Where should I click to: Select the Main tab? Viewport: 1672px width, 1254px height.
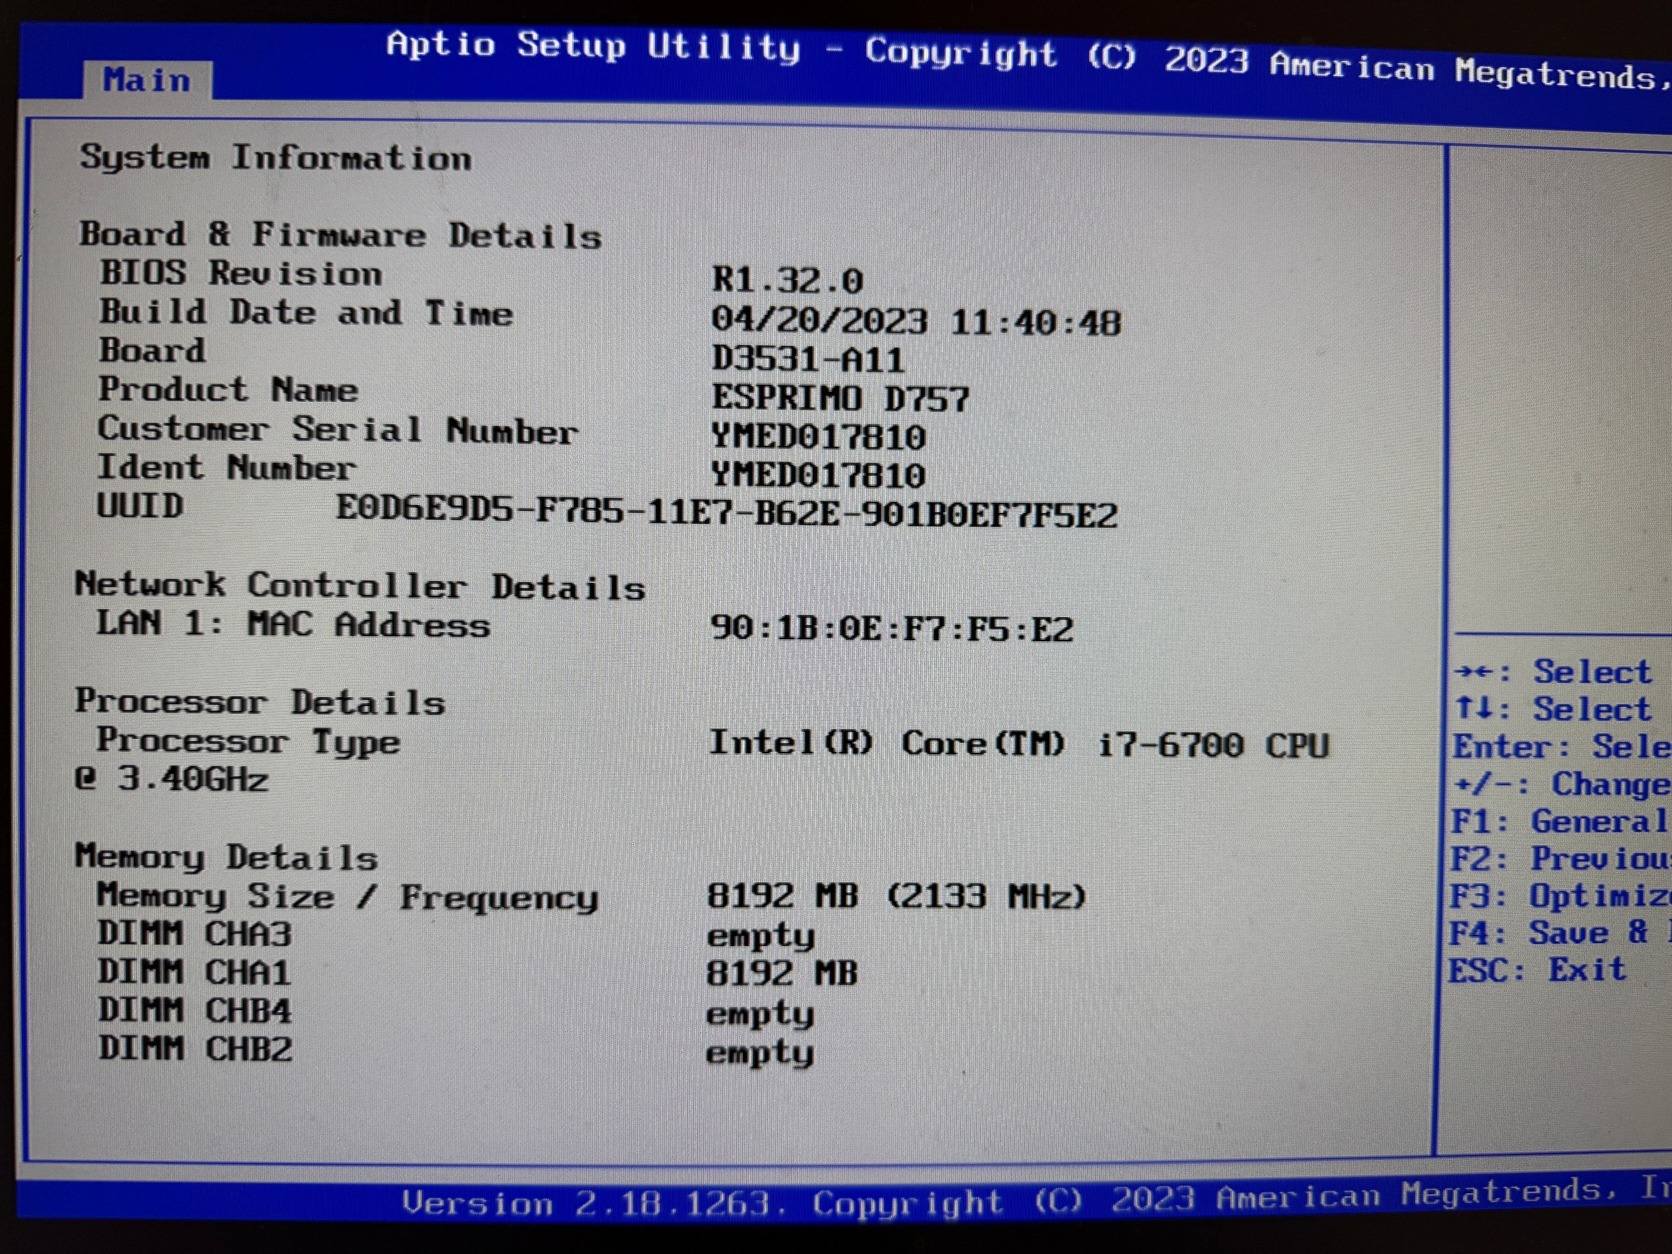coord(147,79)
